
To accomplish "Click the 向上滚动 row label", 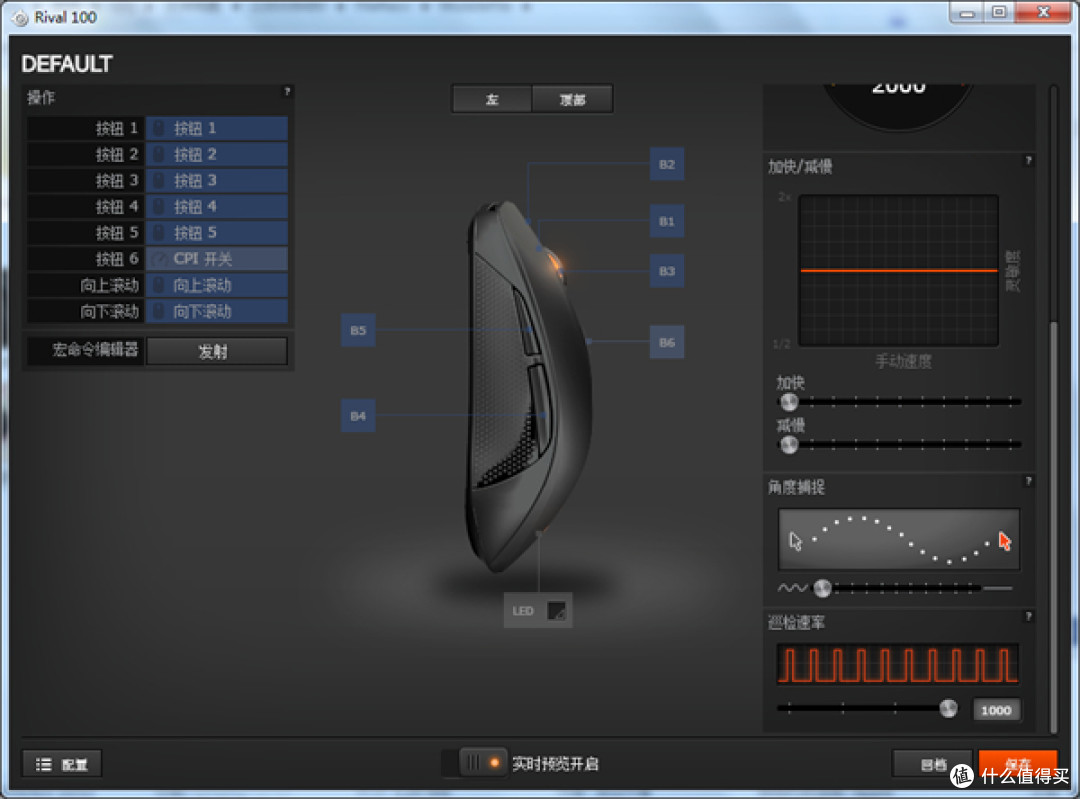I will [x=110, y=285].
